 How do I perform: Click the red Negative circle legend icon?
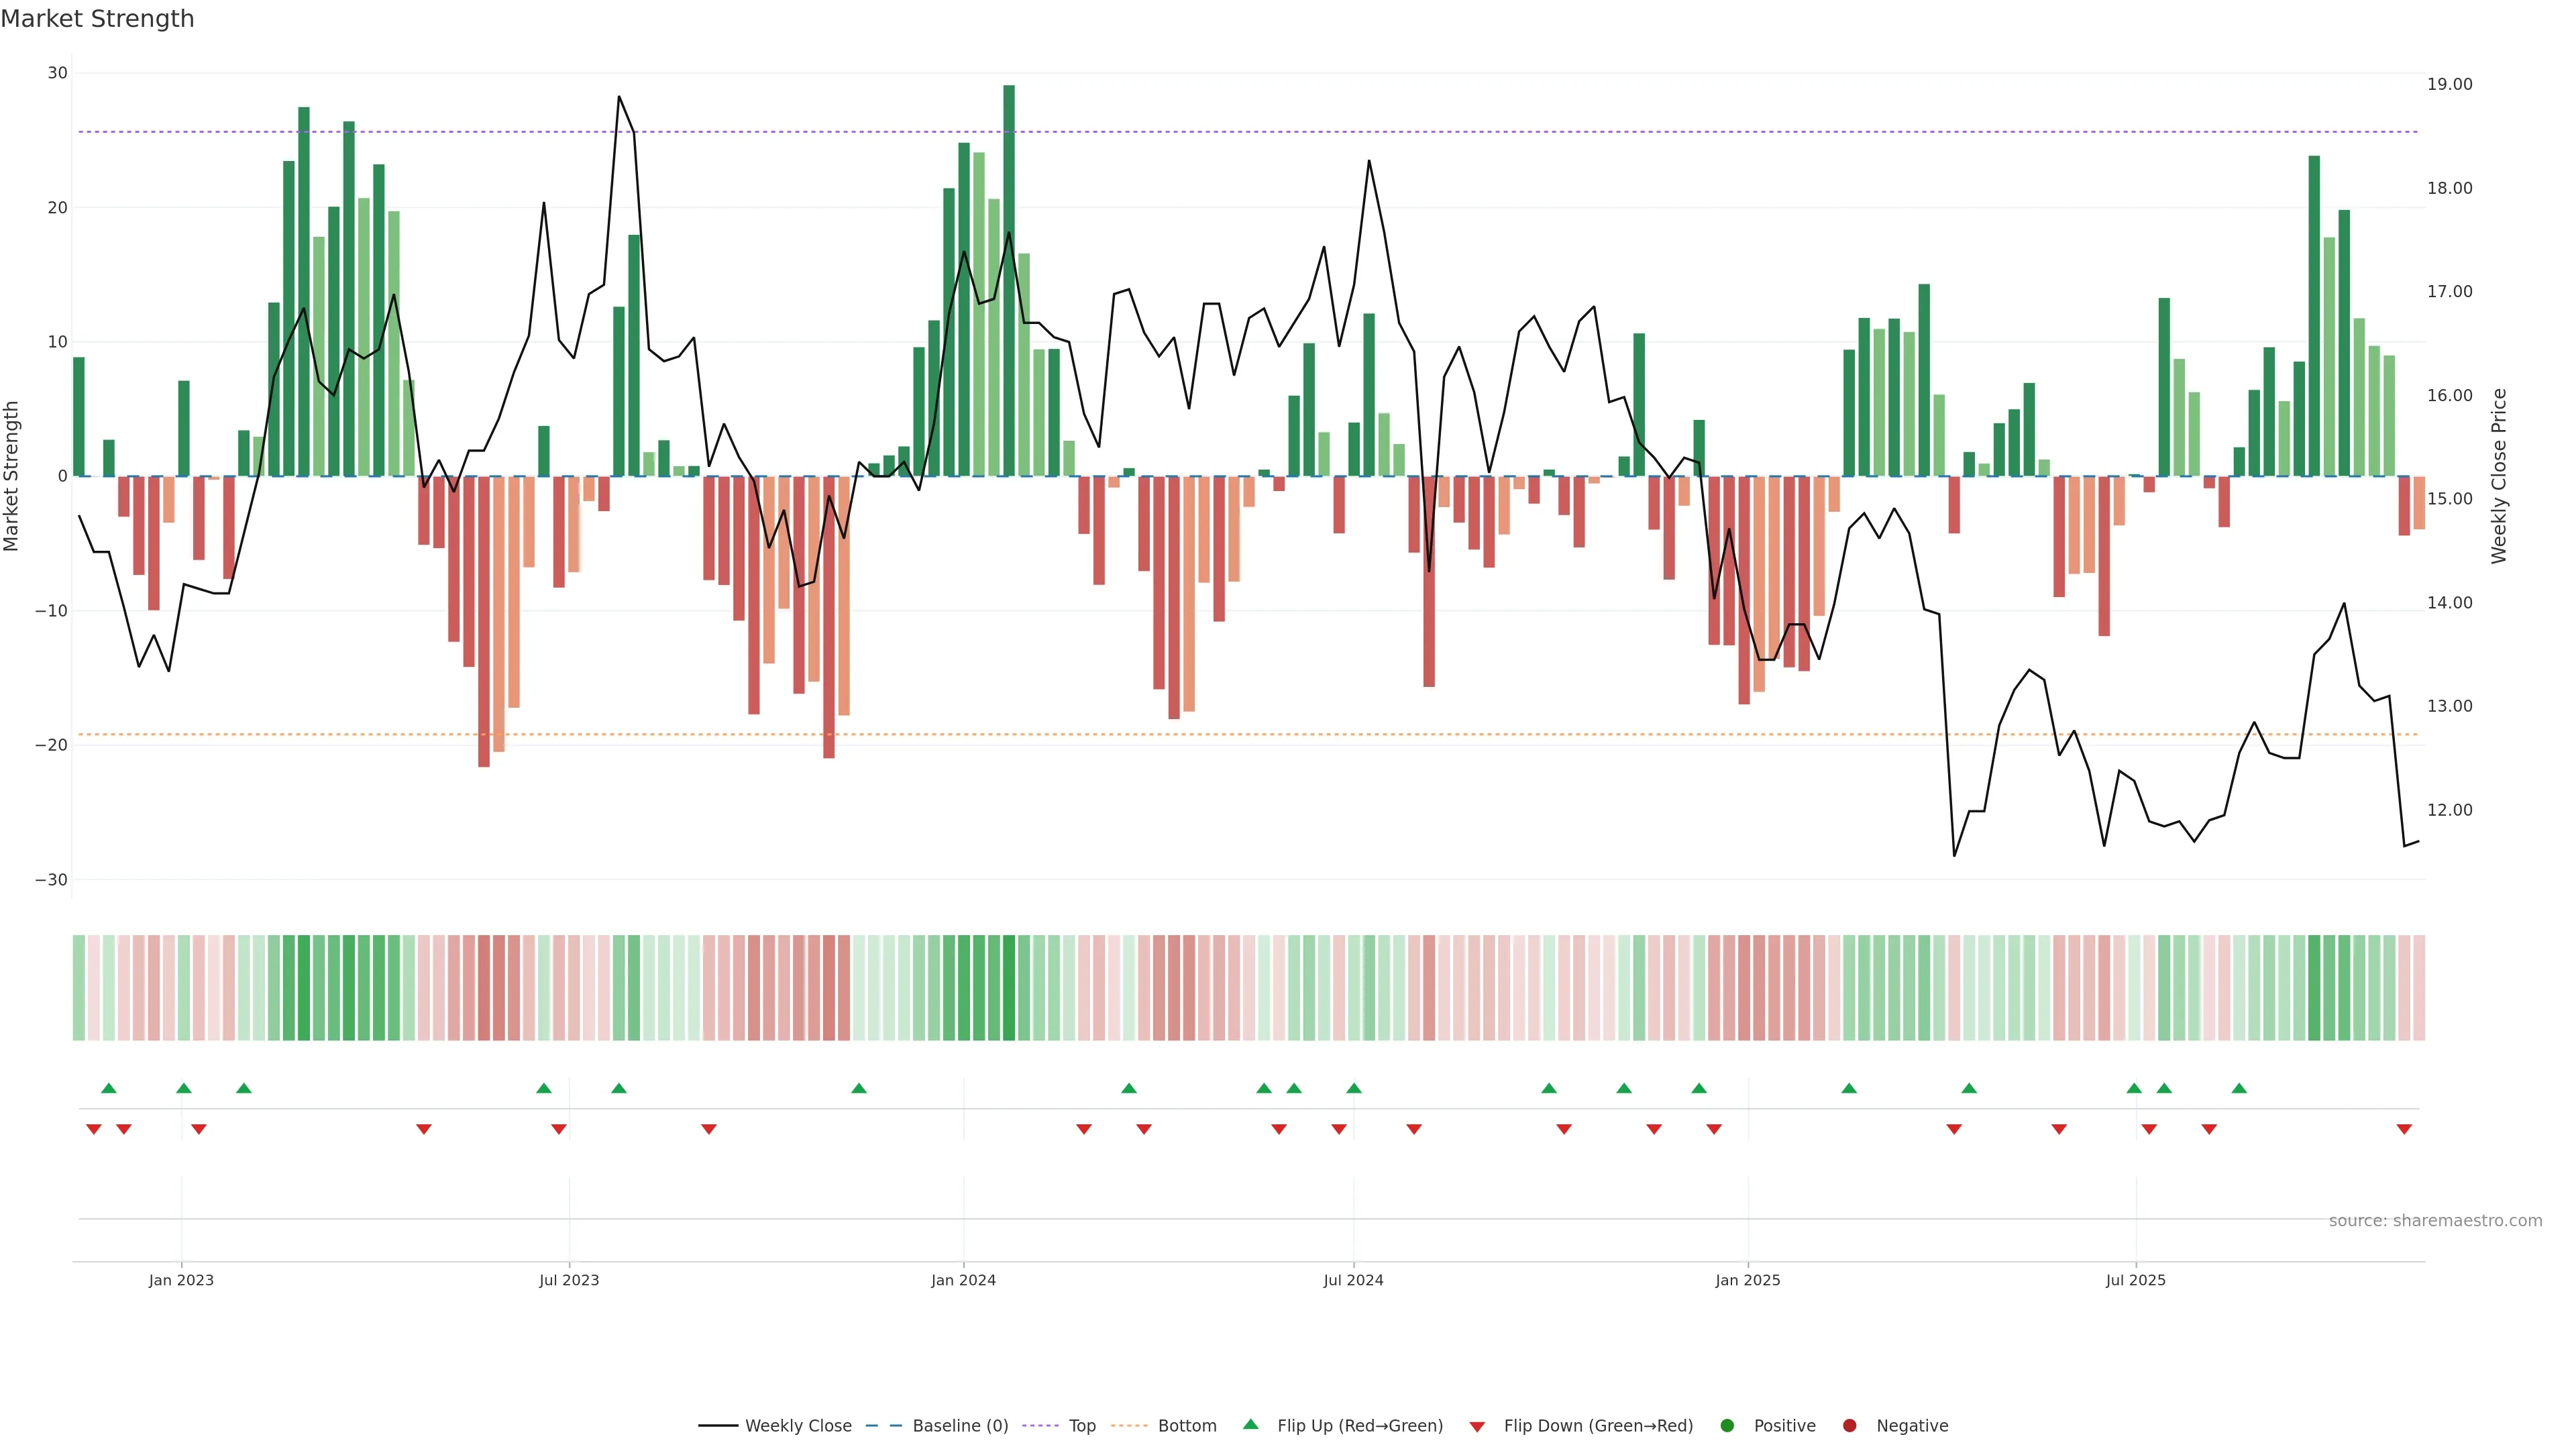tap(1849, 1425)
